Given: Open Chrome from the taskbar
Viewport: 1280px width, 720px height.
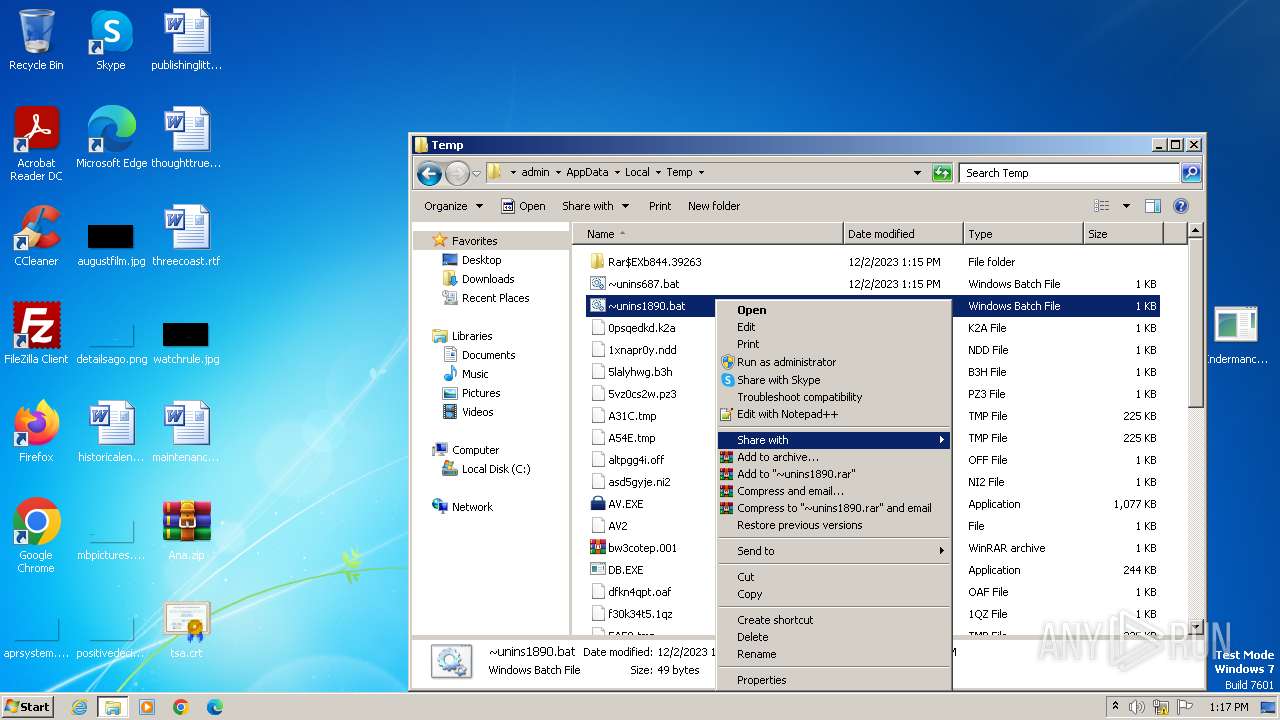Looking at the screenshot, I should (x=180, y=707).
